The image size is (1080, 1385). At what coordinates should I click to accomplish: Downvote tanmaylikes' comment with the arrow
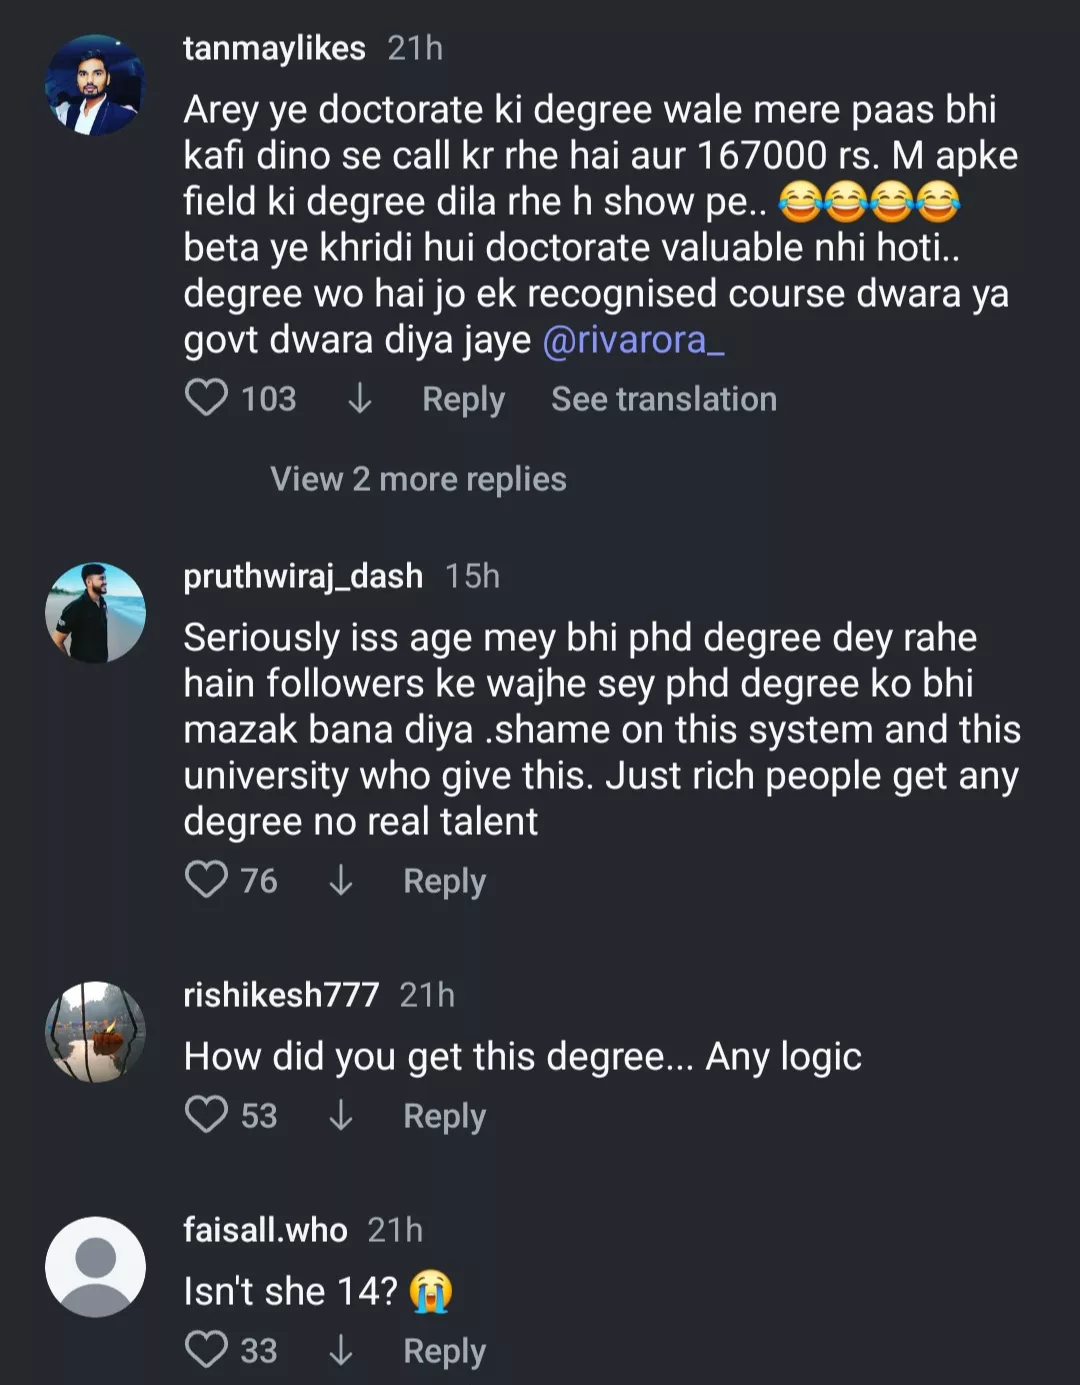359,399
